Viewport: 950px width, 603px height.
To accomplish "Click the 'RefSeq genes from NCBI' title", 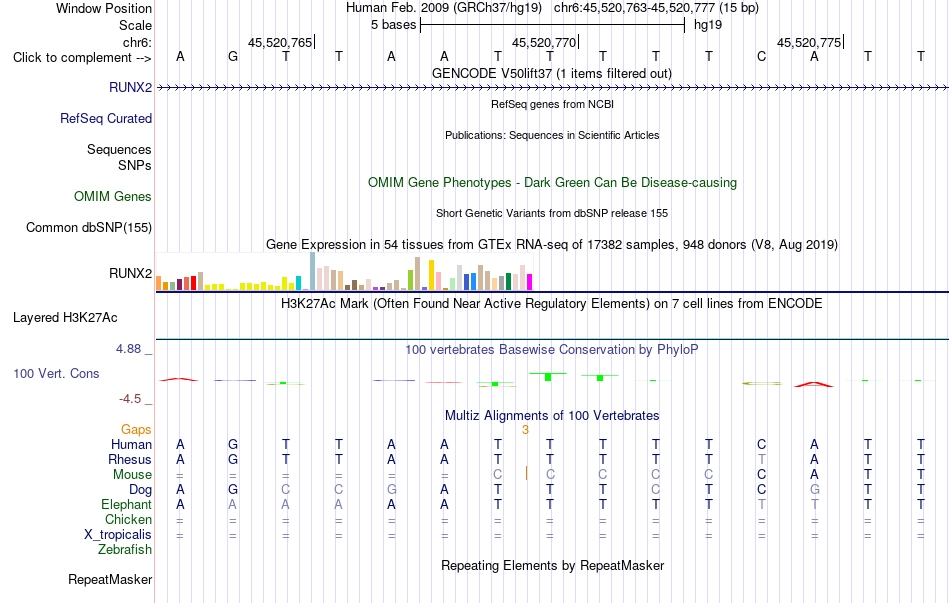I will tap(552, 104).
